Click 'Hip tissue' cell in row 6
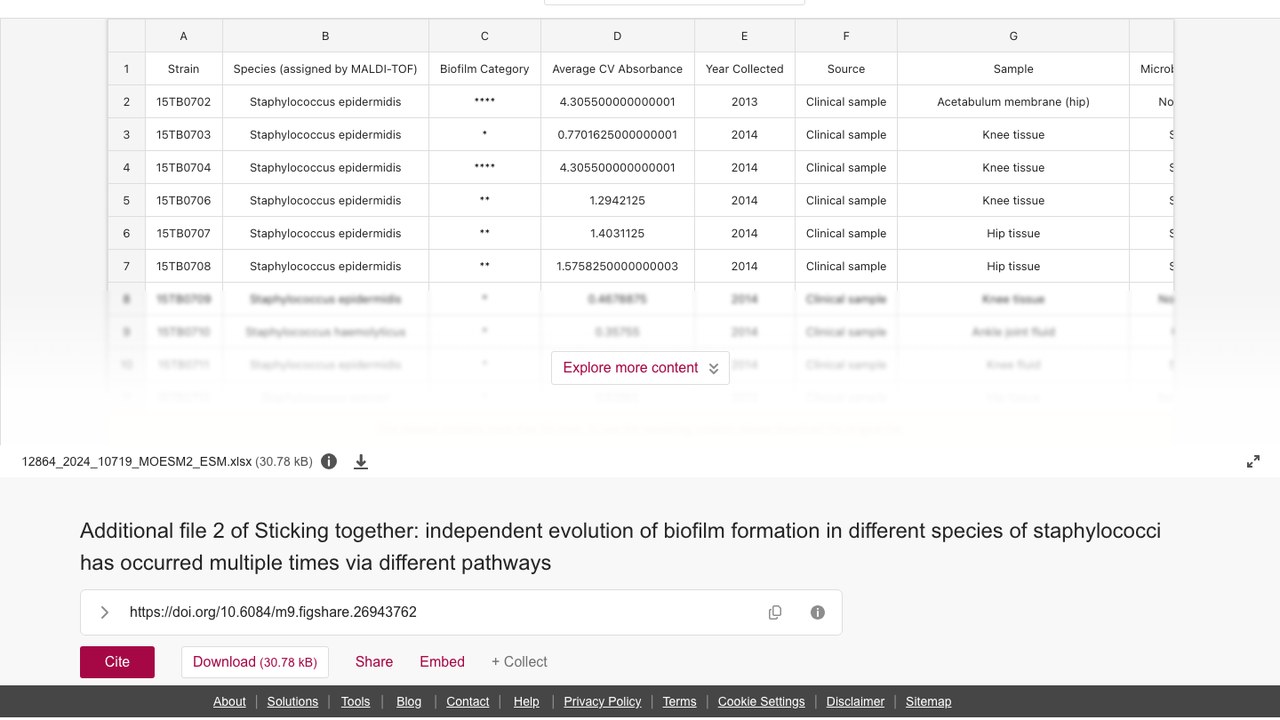The image size is (1280, 720). click(x=1013, y=233)
